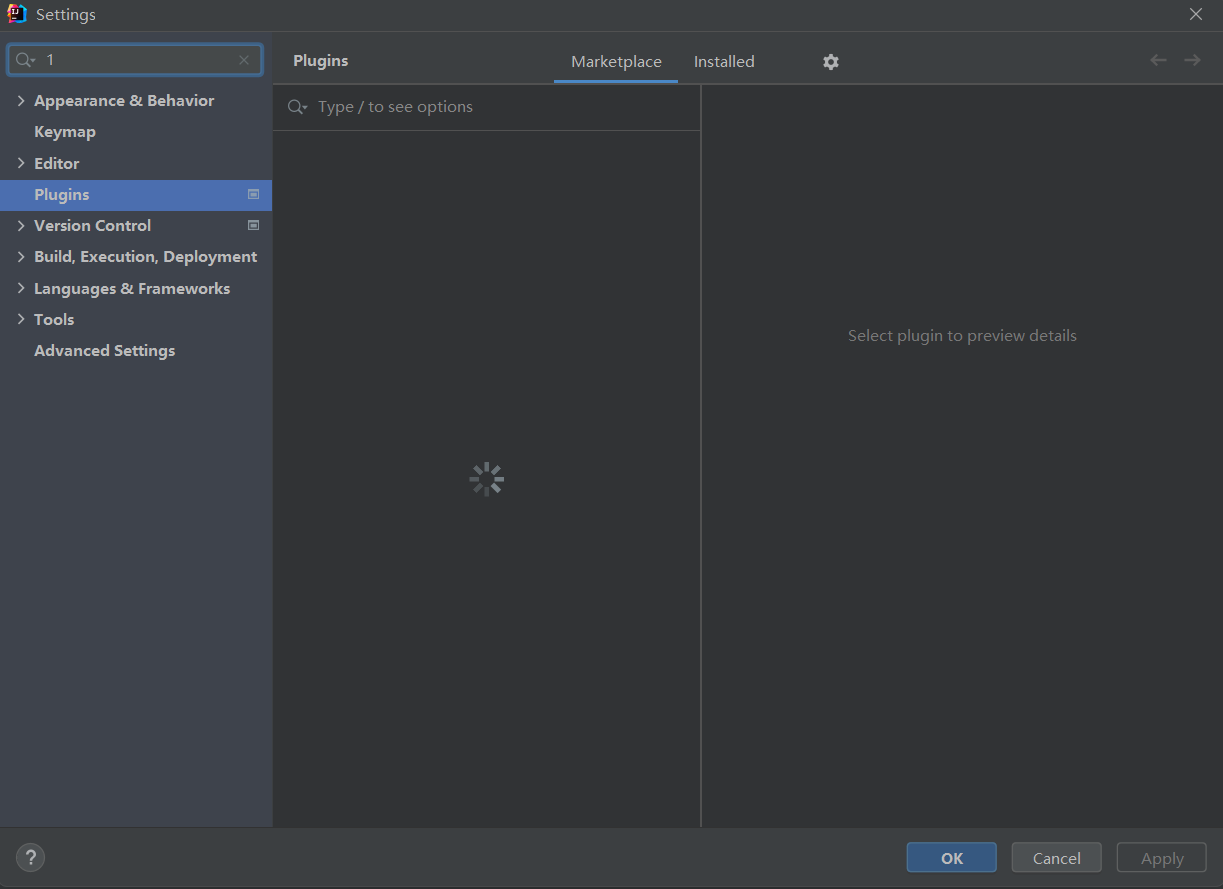
Task: Switch to the Marketplace tab
Action: (616, 62)
